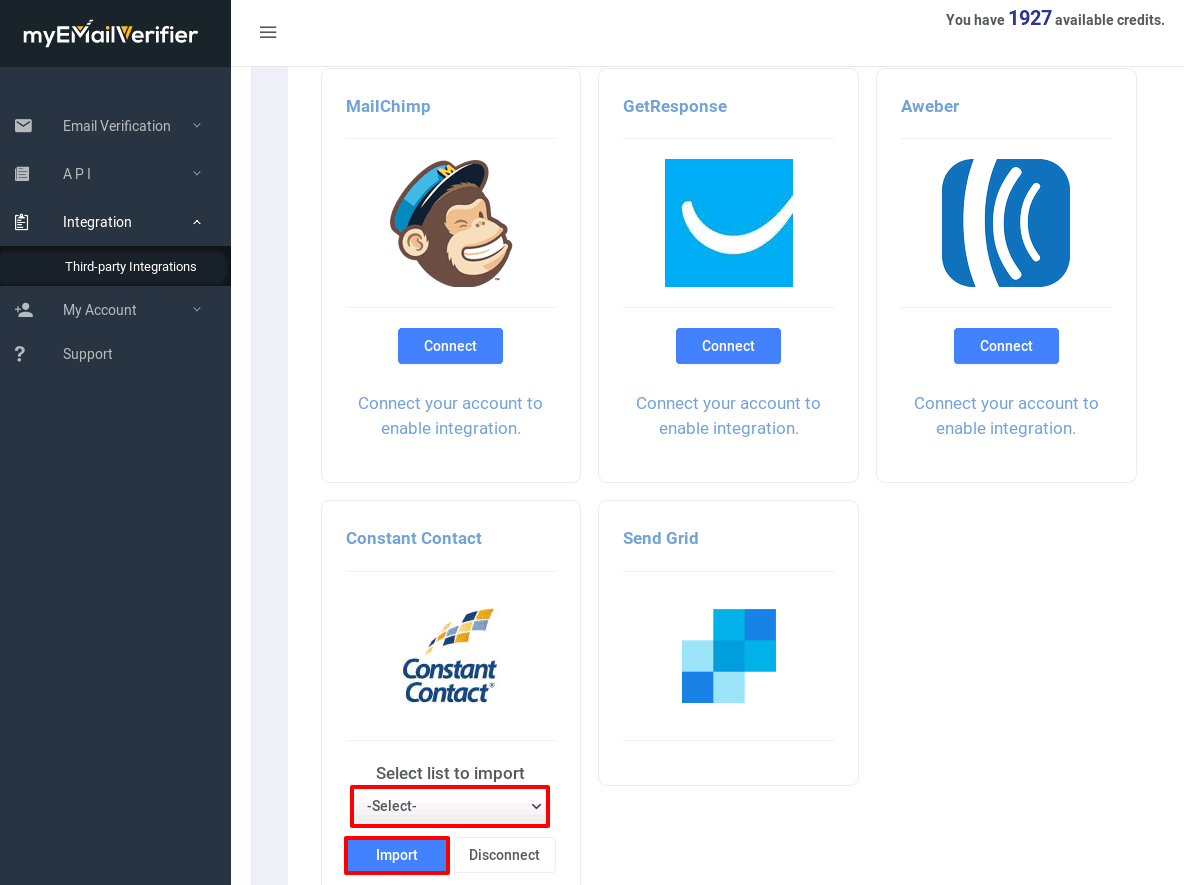Click the Constant Contact logo image
This screenshot has height=885, width=1184.
tap(450, 655)
